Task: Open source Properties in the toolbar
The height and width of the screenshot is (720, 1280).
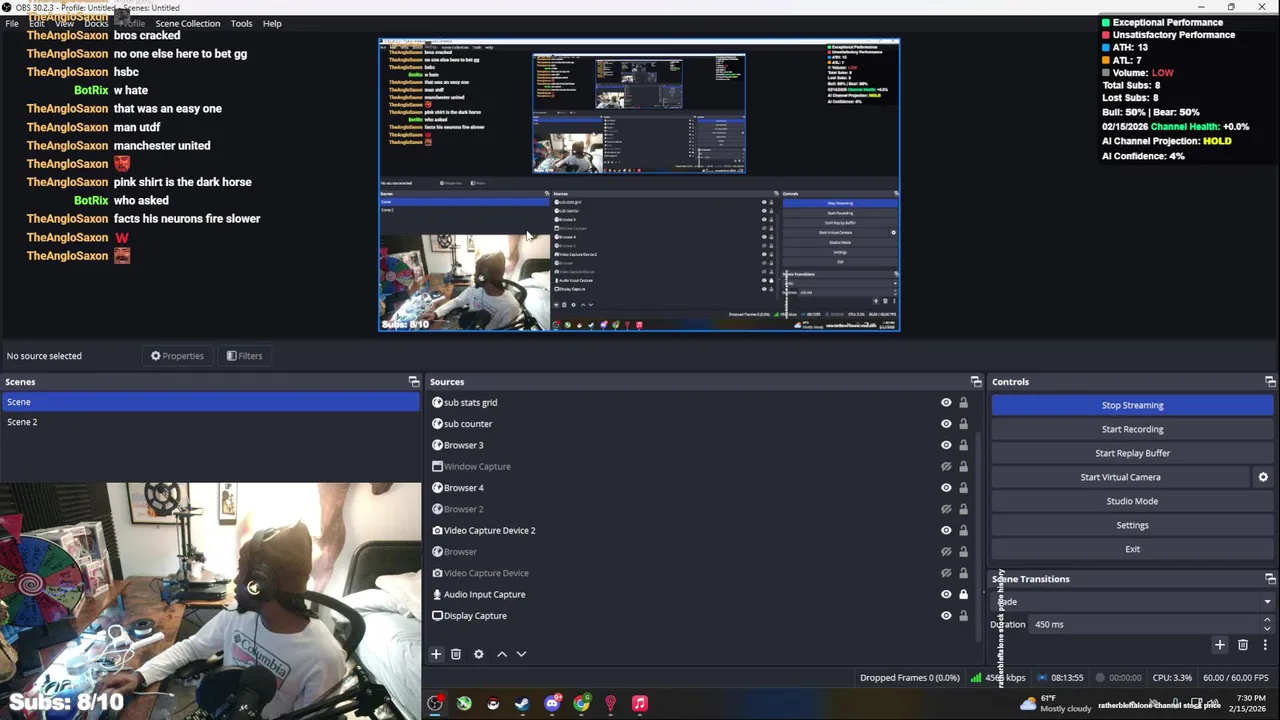Action: coord(177,356)
